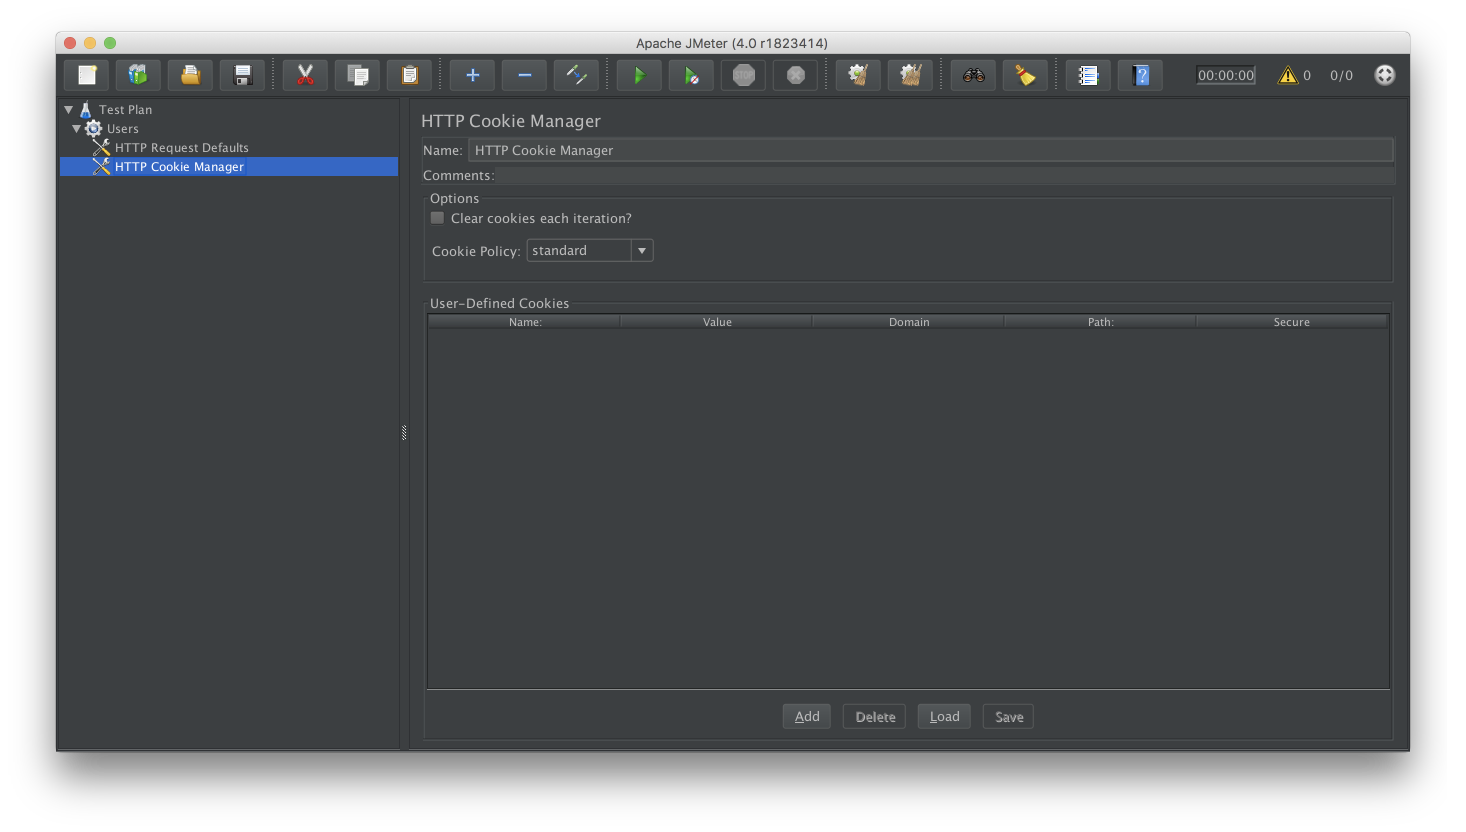Click the Save cookies button
1466x832 pixels.
[x=1009, y=717]
